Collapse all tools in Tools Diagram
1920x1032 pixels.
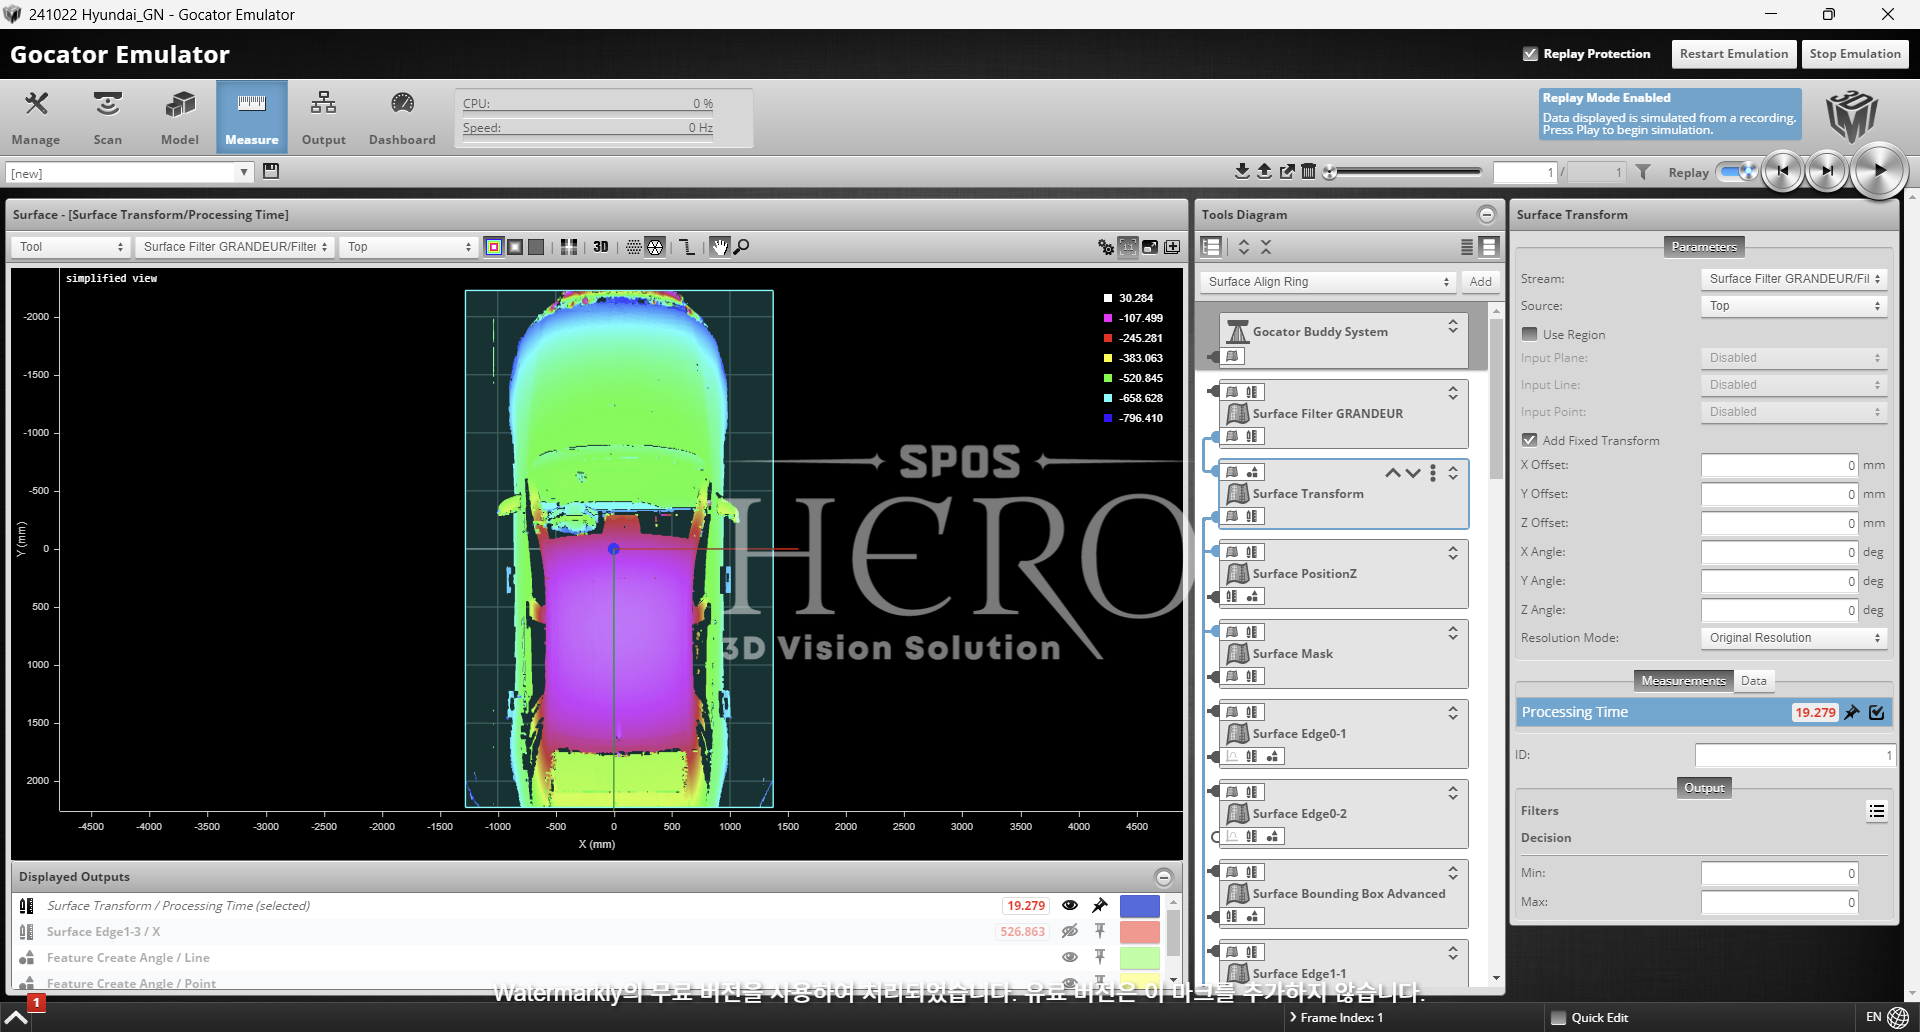coord(1266,247)
